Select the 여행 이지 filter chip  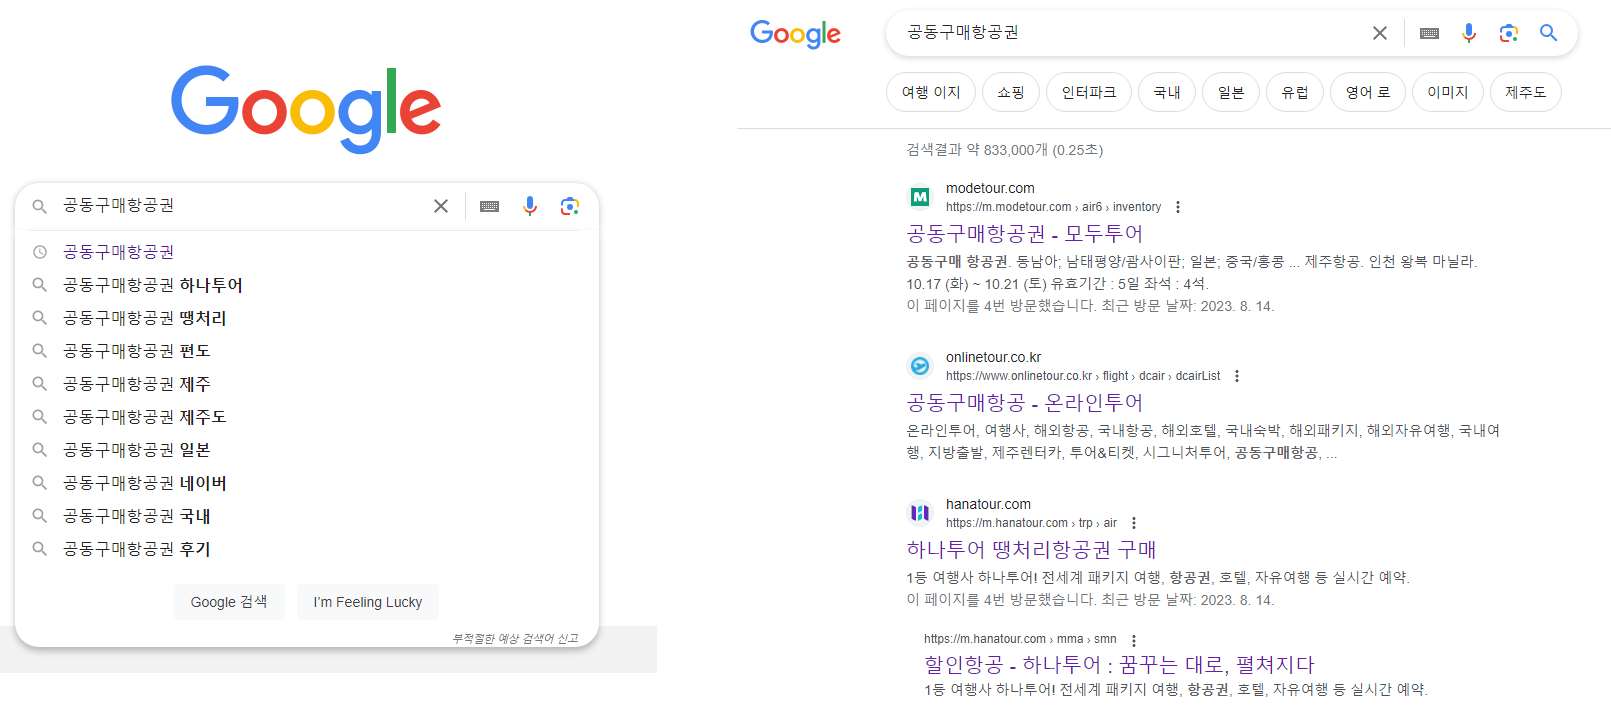coord(931,92)
